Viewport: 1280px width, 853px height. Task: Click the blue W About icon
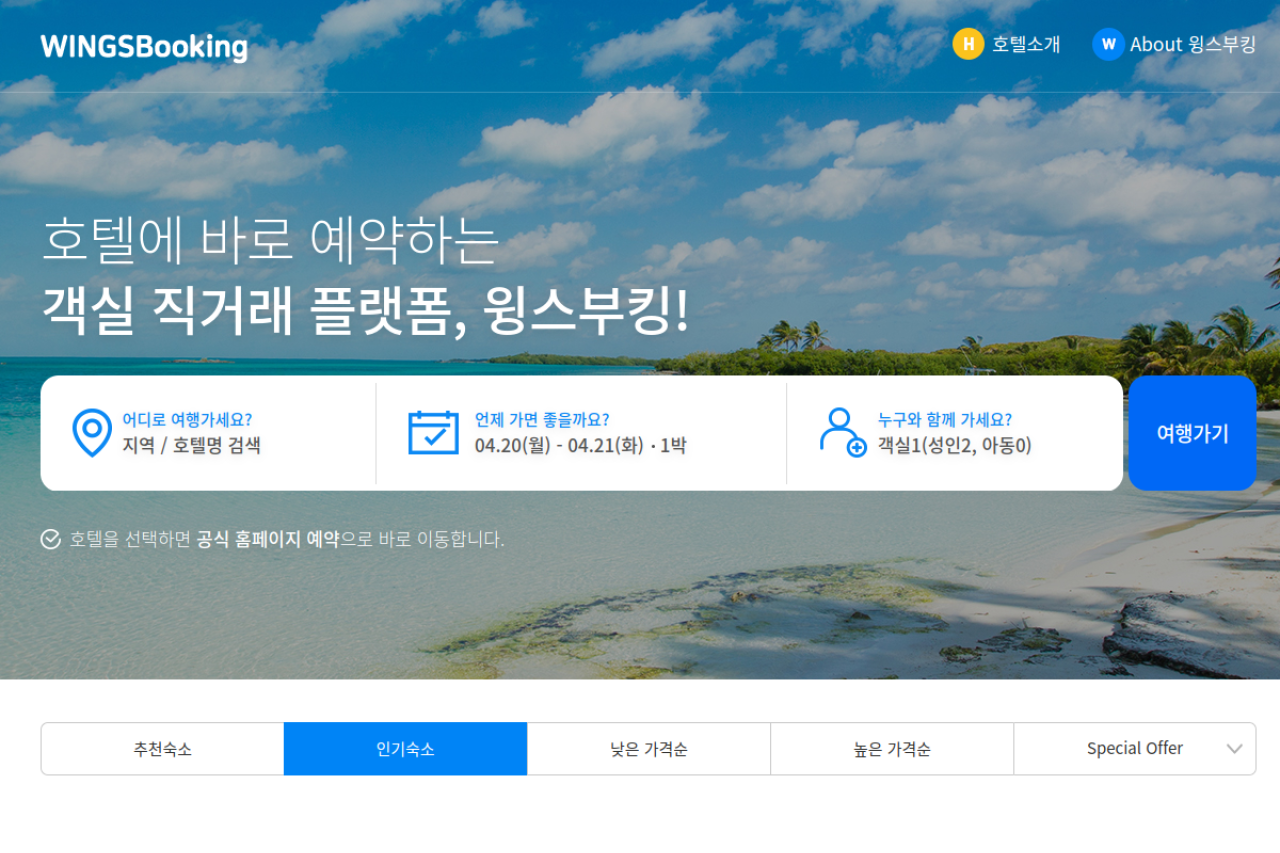[x=1108, y=44]
